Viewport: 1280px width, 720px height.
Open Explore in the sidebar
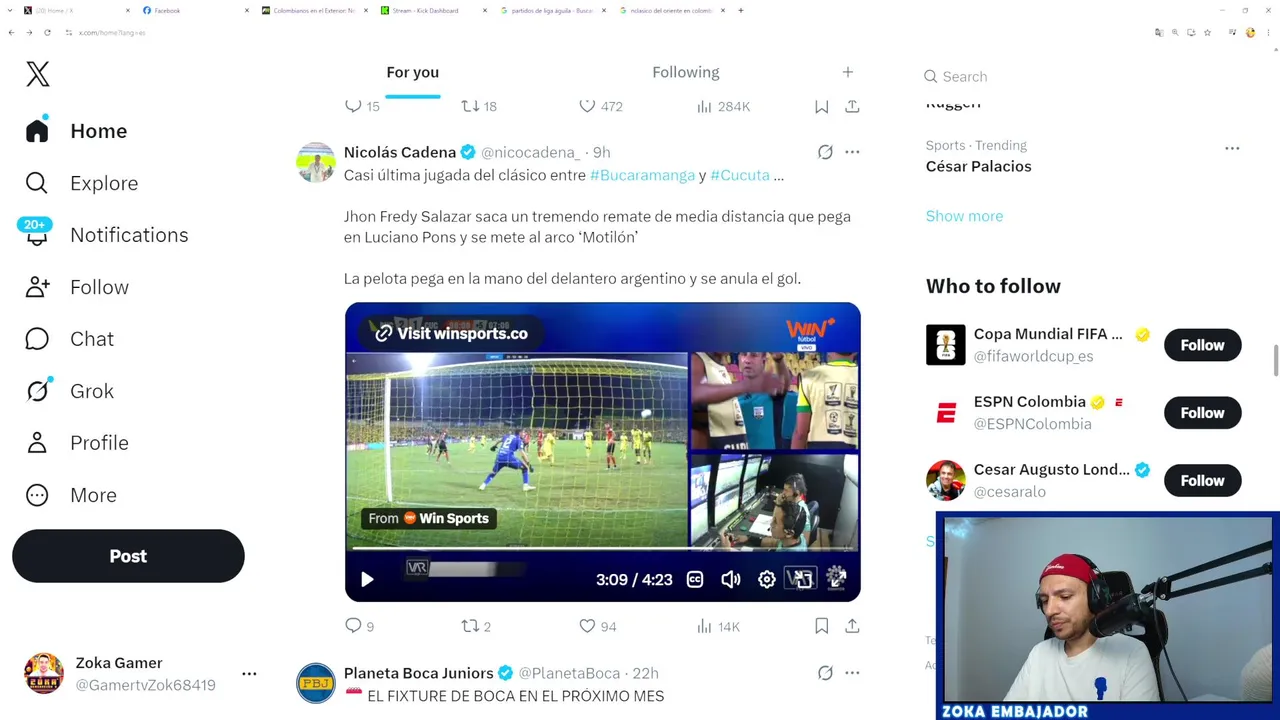[81, 183]
